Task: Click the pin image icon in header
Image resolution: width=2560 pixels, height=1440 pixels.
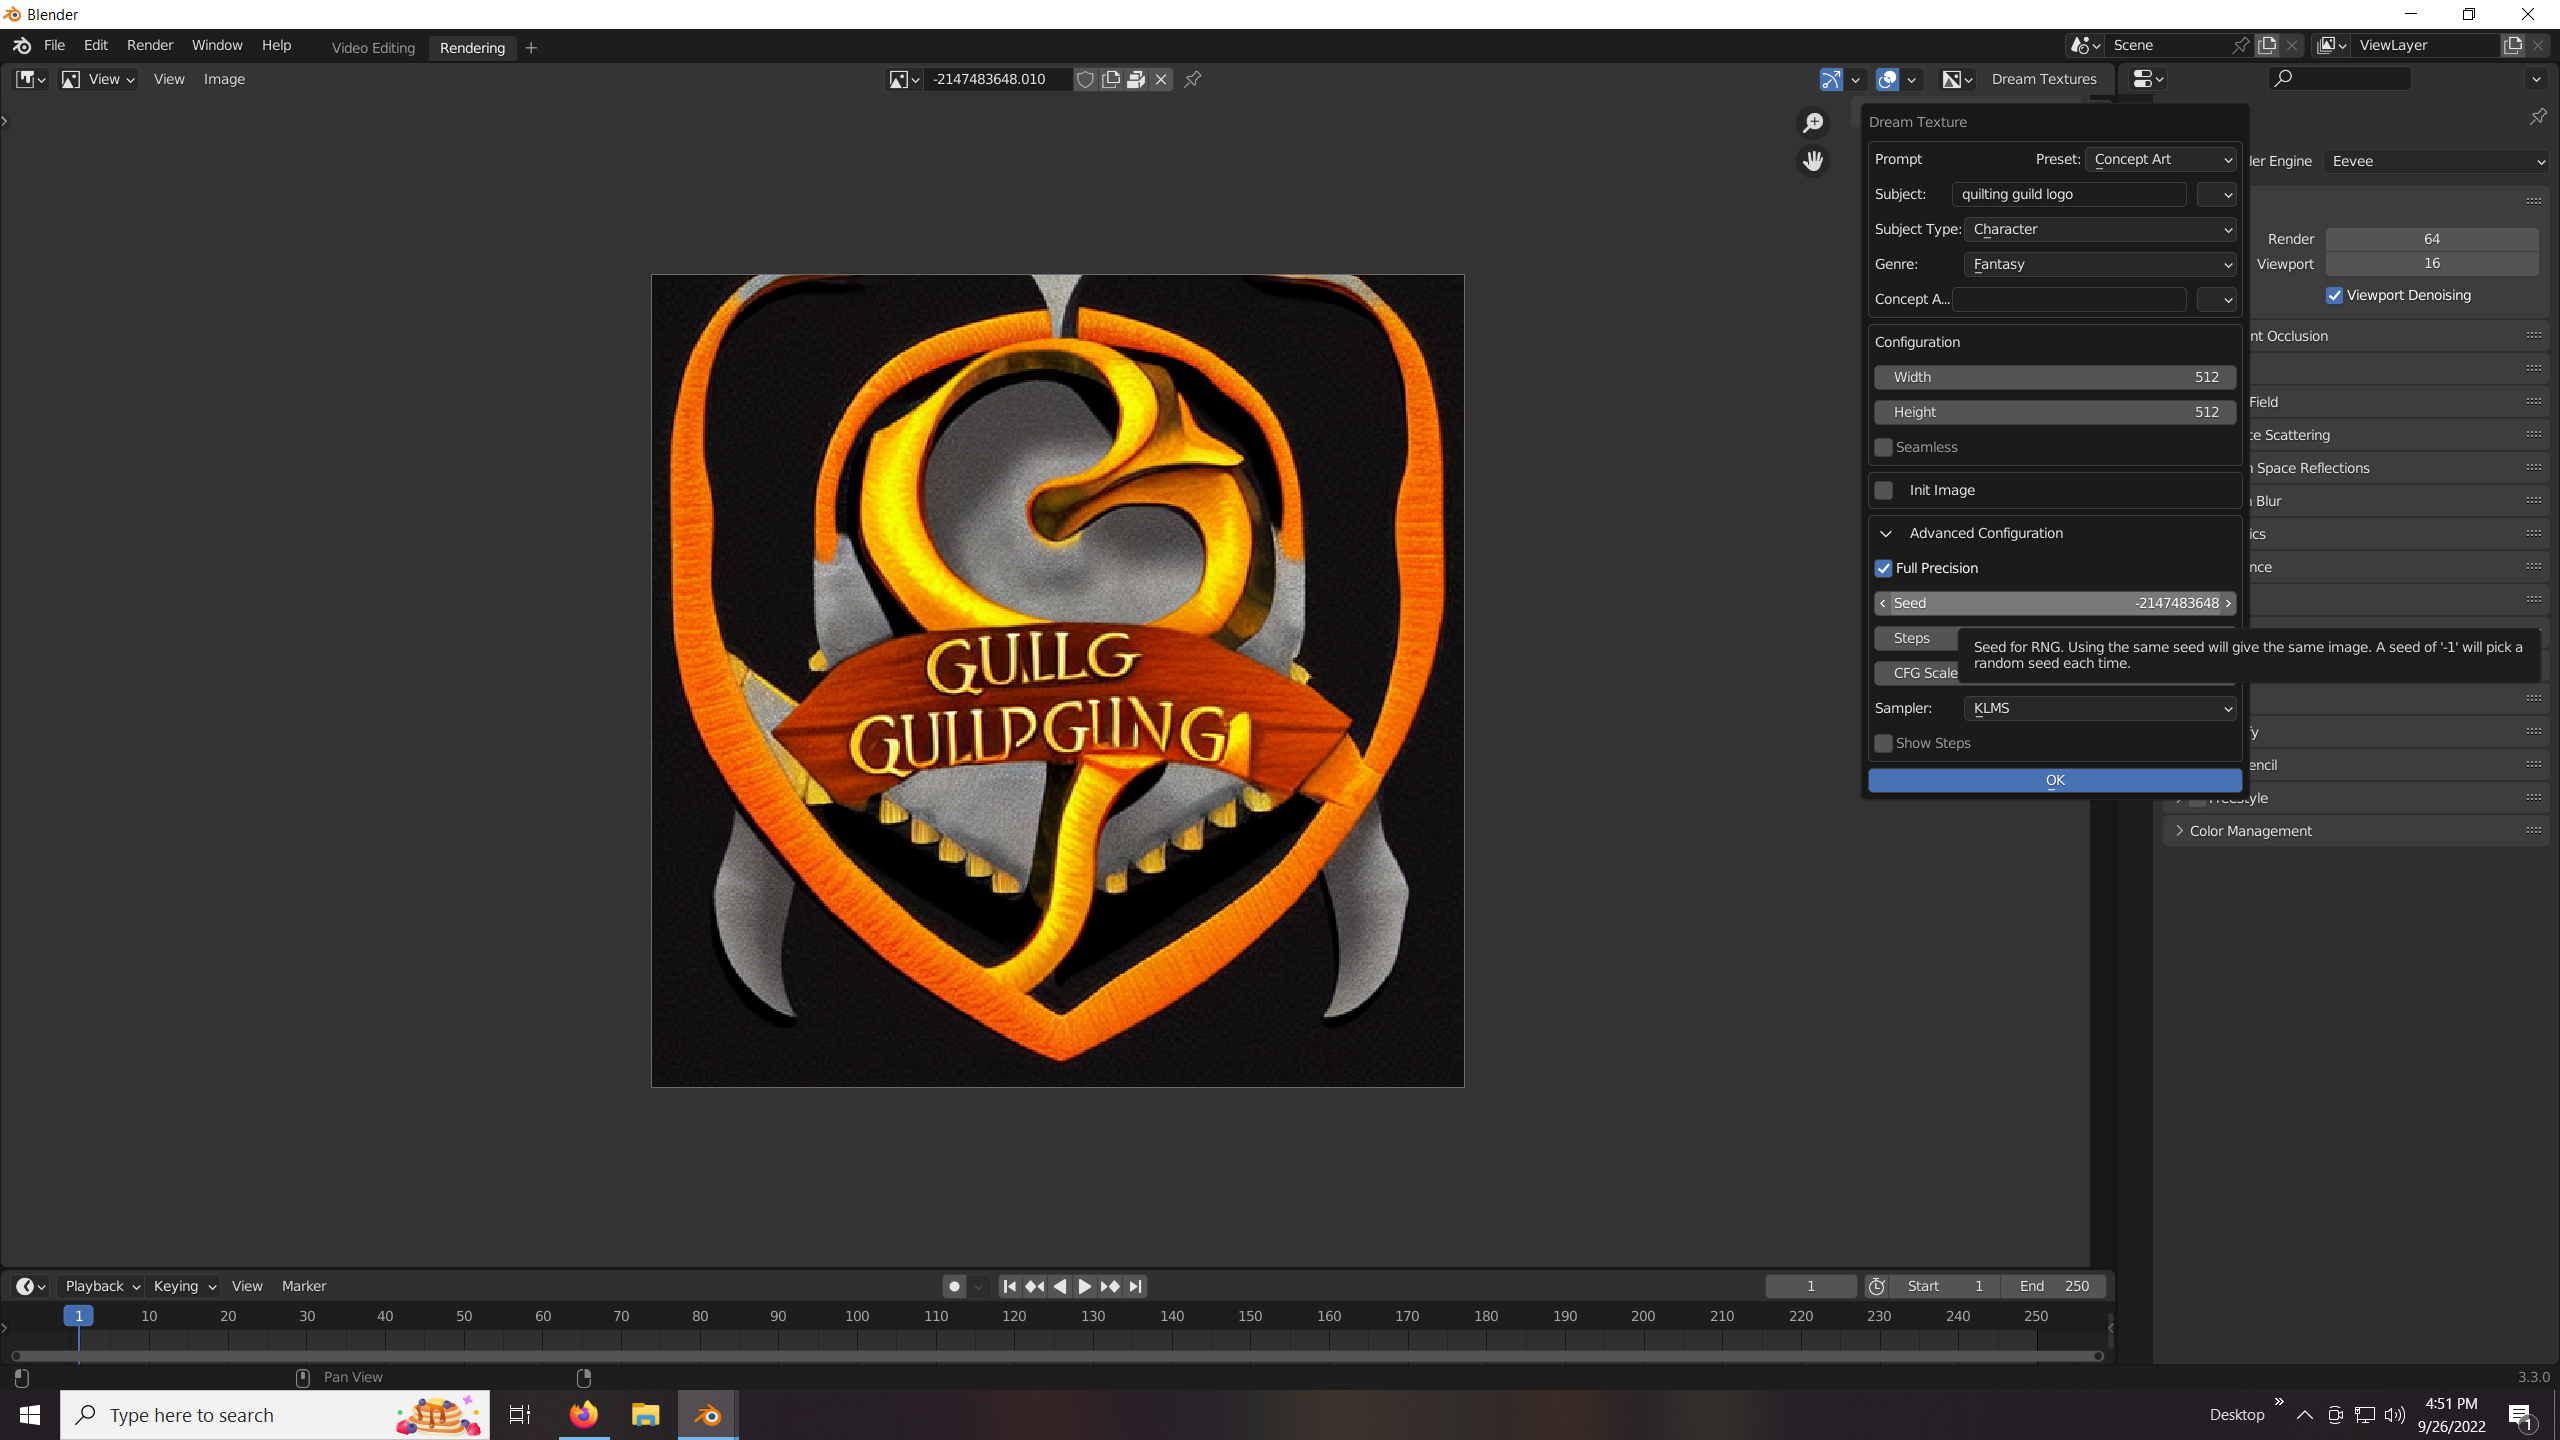Action: [1193, 79]
